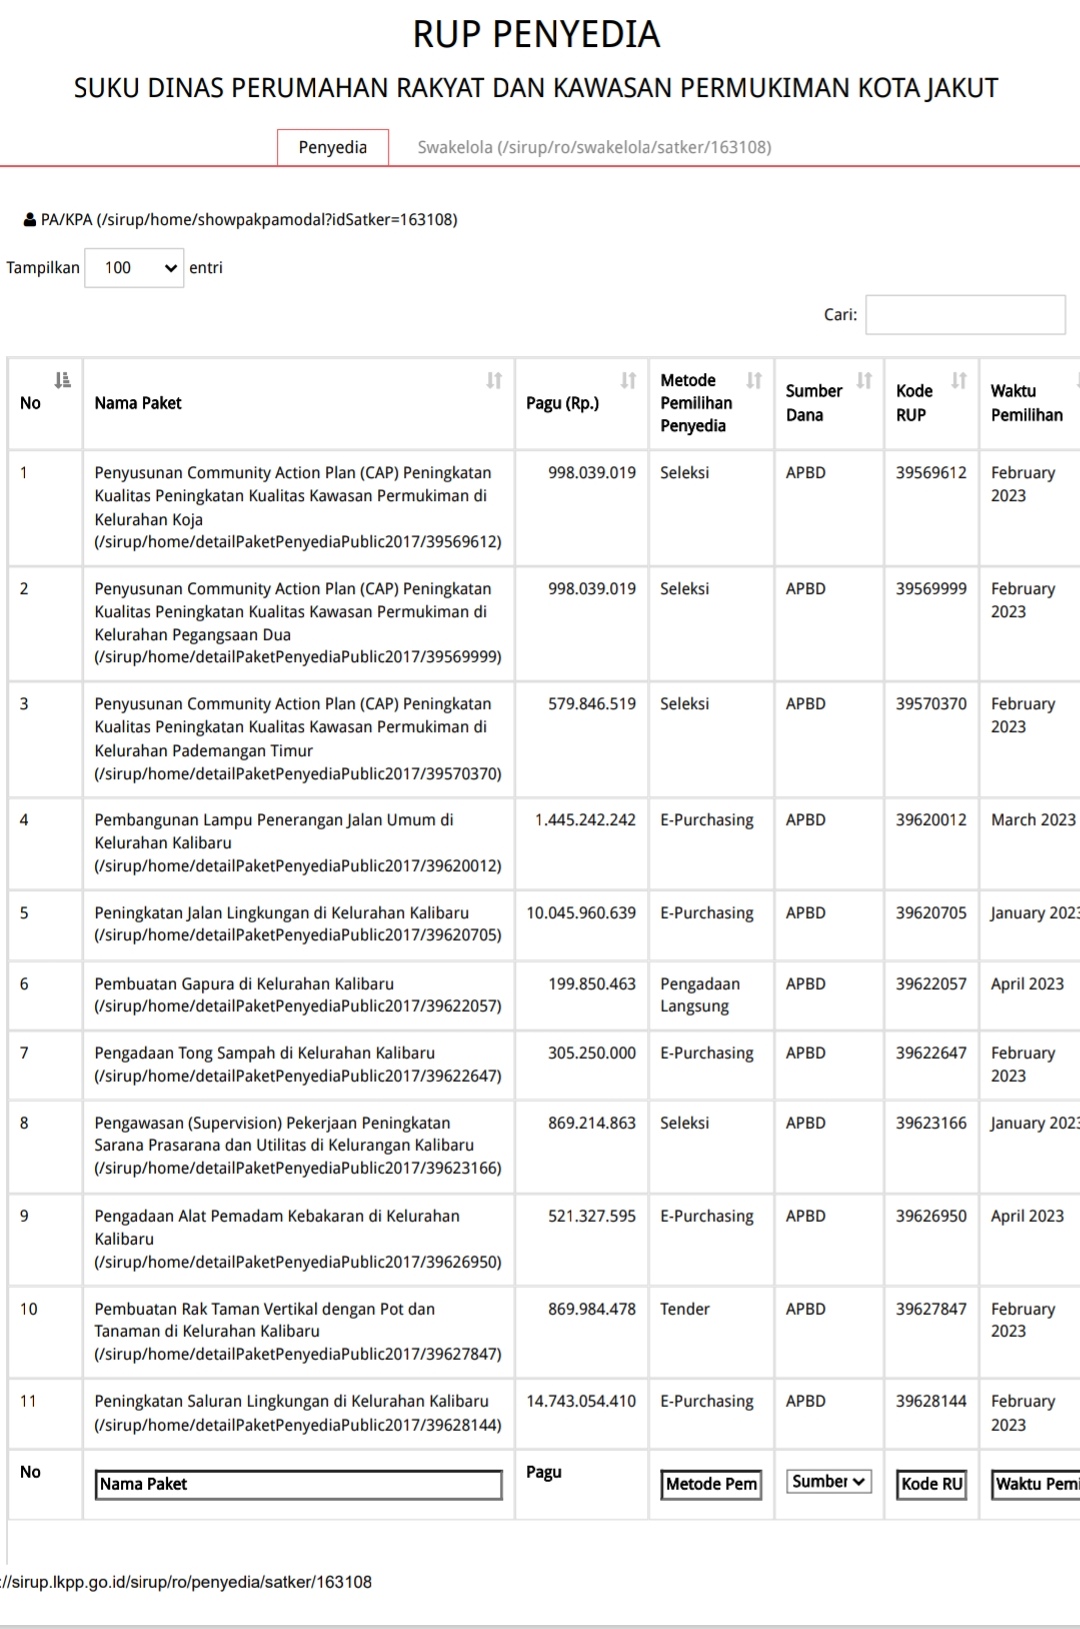Click the PA/KPA user icon
This screenshot has height=1629, width=1080.
pyautogui.click(x=29, y=220)
